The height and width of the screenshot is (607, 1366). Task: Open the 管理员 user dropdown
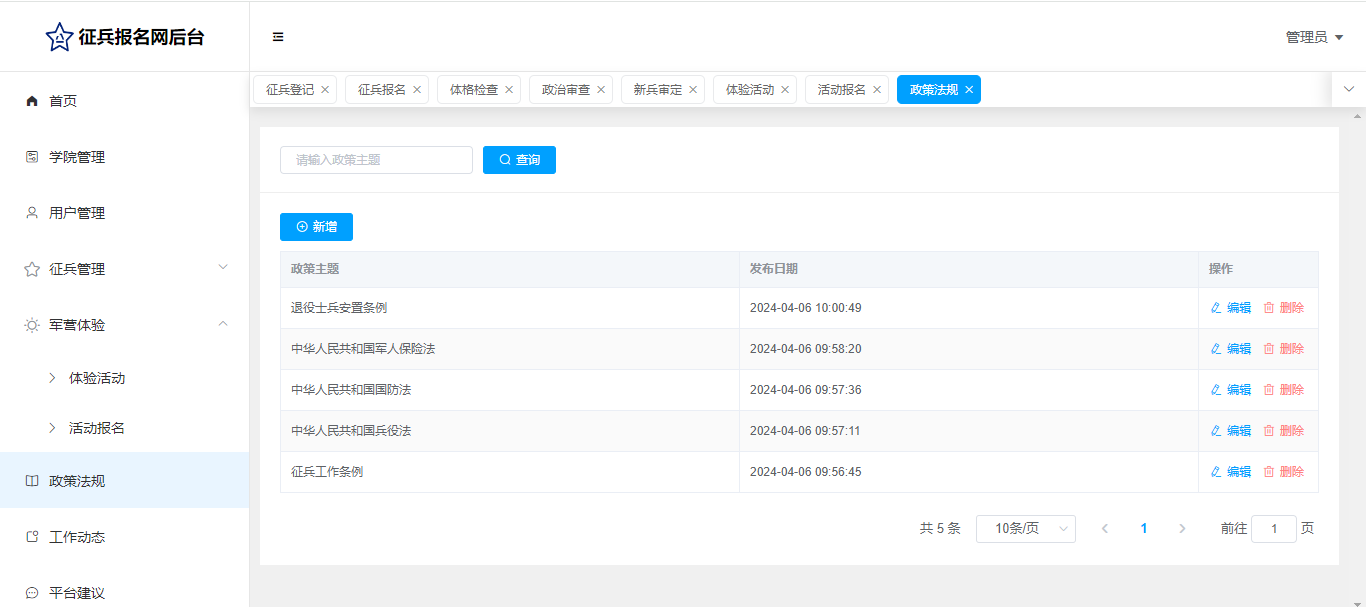click(x=1314, y=37)
